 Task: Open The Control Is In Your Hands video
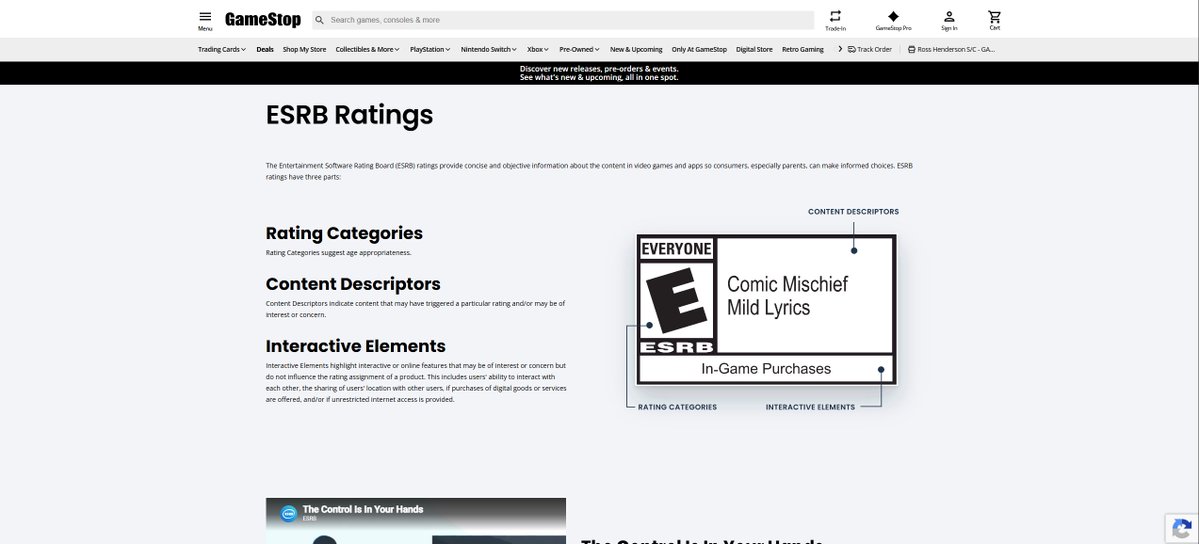point(416,521)
